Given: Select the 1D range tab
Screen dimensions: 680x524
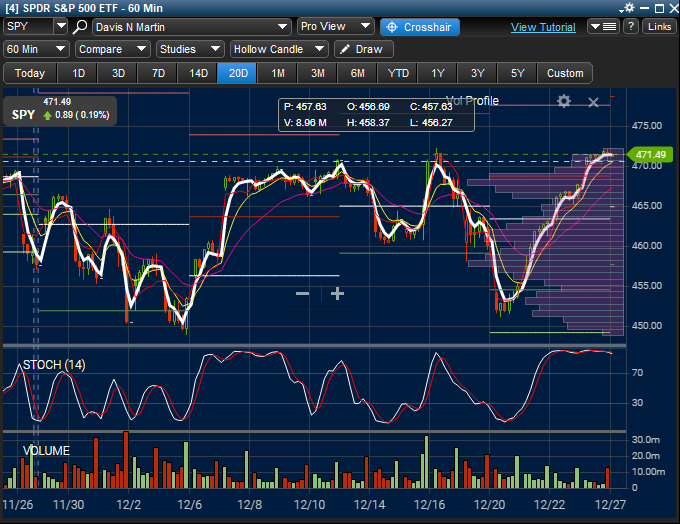Looking at the screenshot, I should tap(78, 73).
